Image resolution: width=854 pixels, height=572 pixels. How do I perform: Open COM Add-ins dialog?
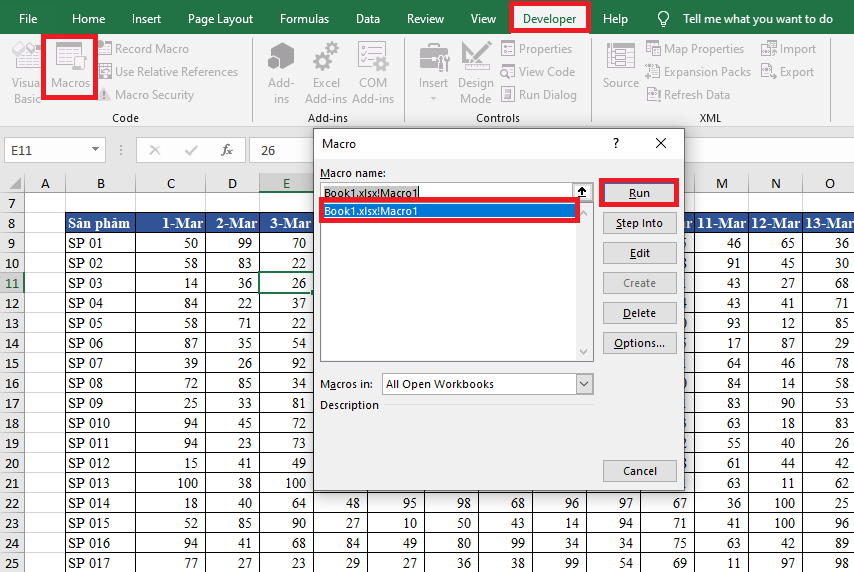373,72
